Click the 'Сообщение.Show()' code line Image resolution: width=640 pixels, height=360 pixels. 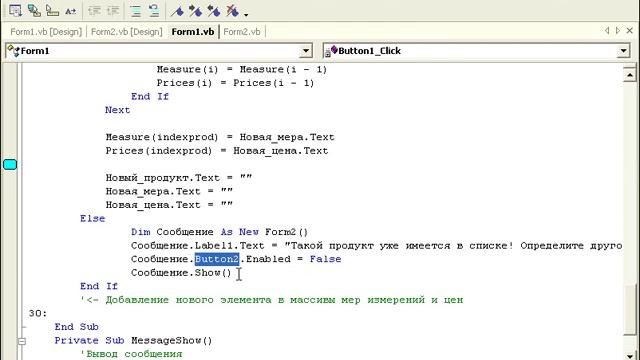tap(181, 273)
